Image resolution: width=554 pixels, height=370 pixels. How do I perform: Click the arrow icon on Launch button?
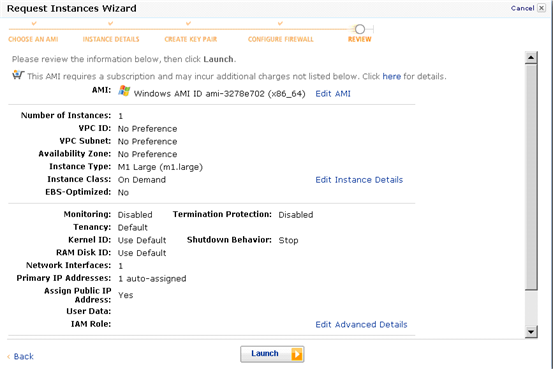(x=297, y=354)
